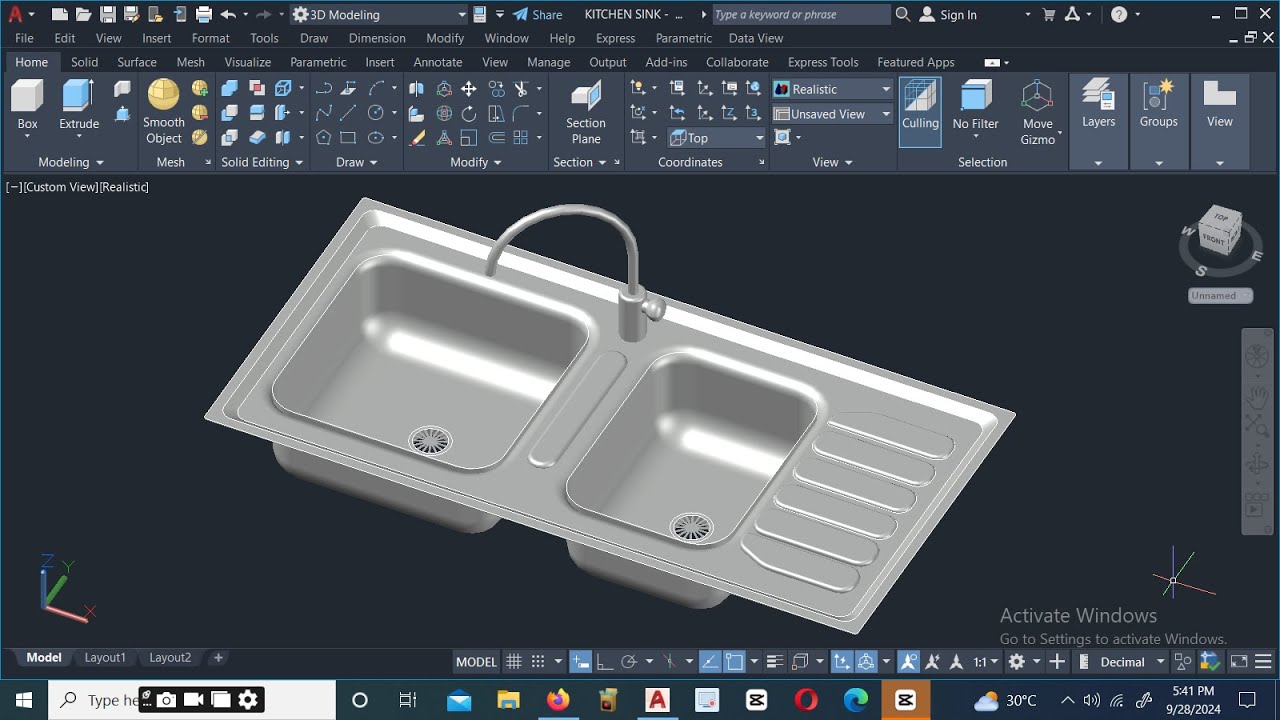Viewport: 1280px width, 720px height.
Task: Select the Box solid tool
Action: pos(27,105)
